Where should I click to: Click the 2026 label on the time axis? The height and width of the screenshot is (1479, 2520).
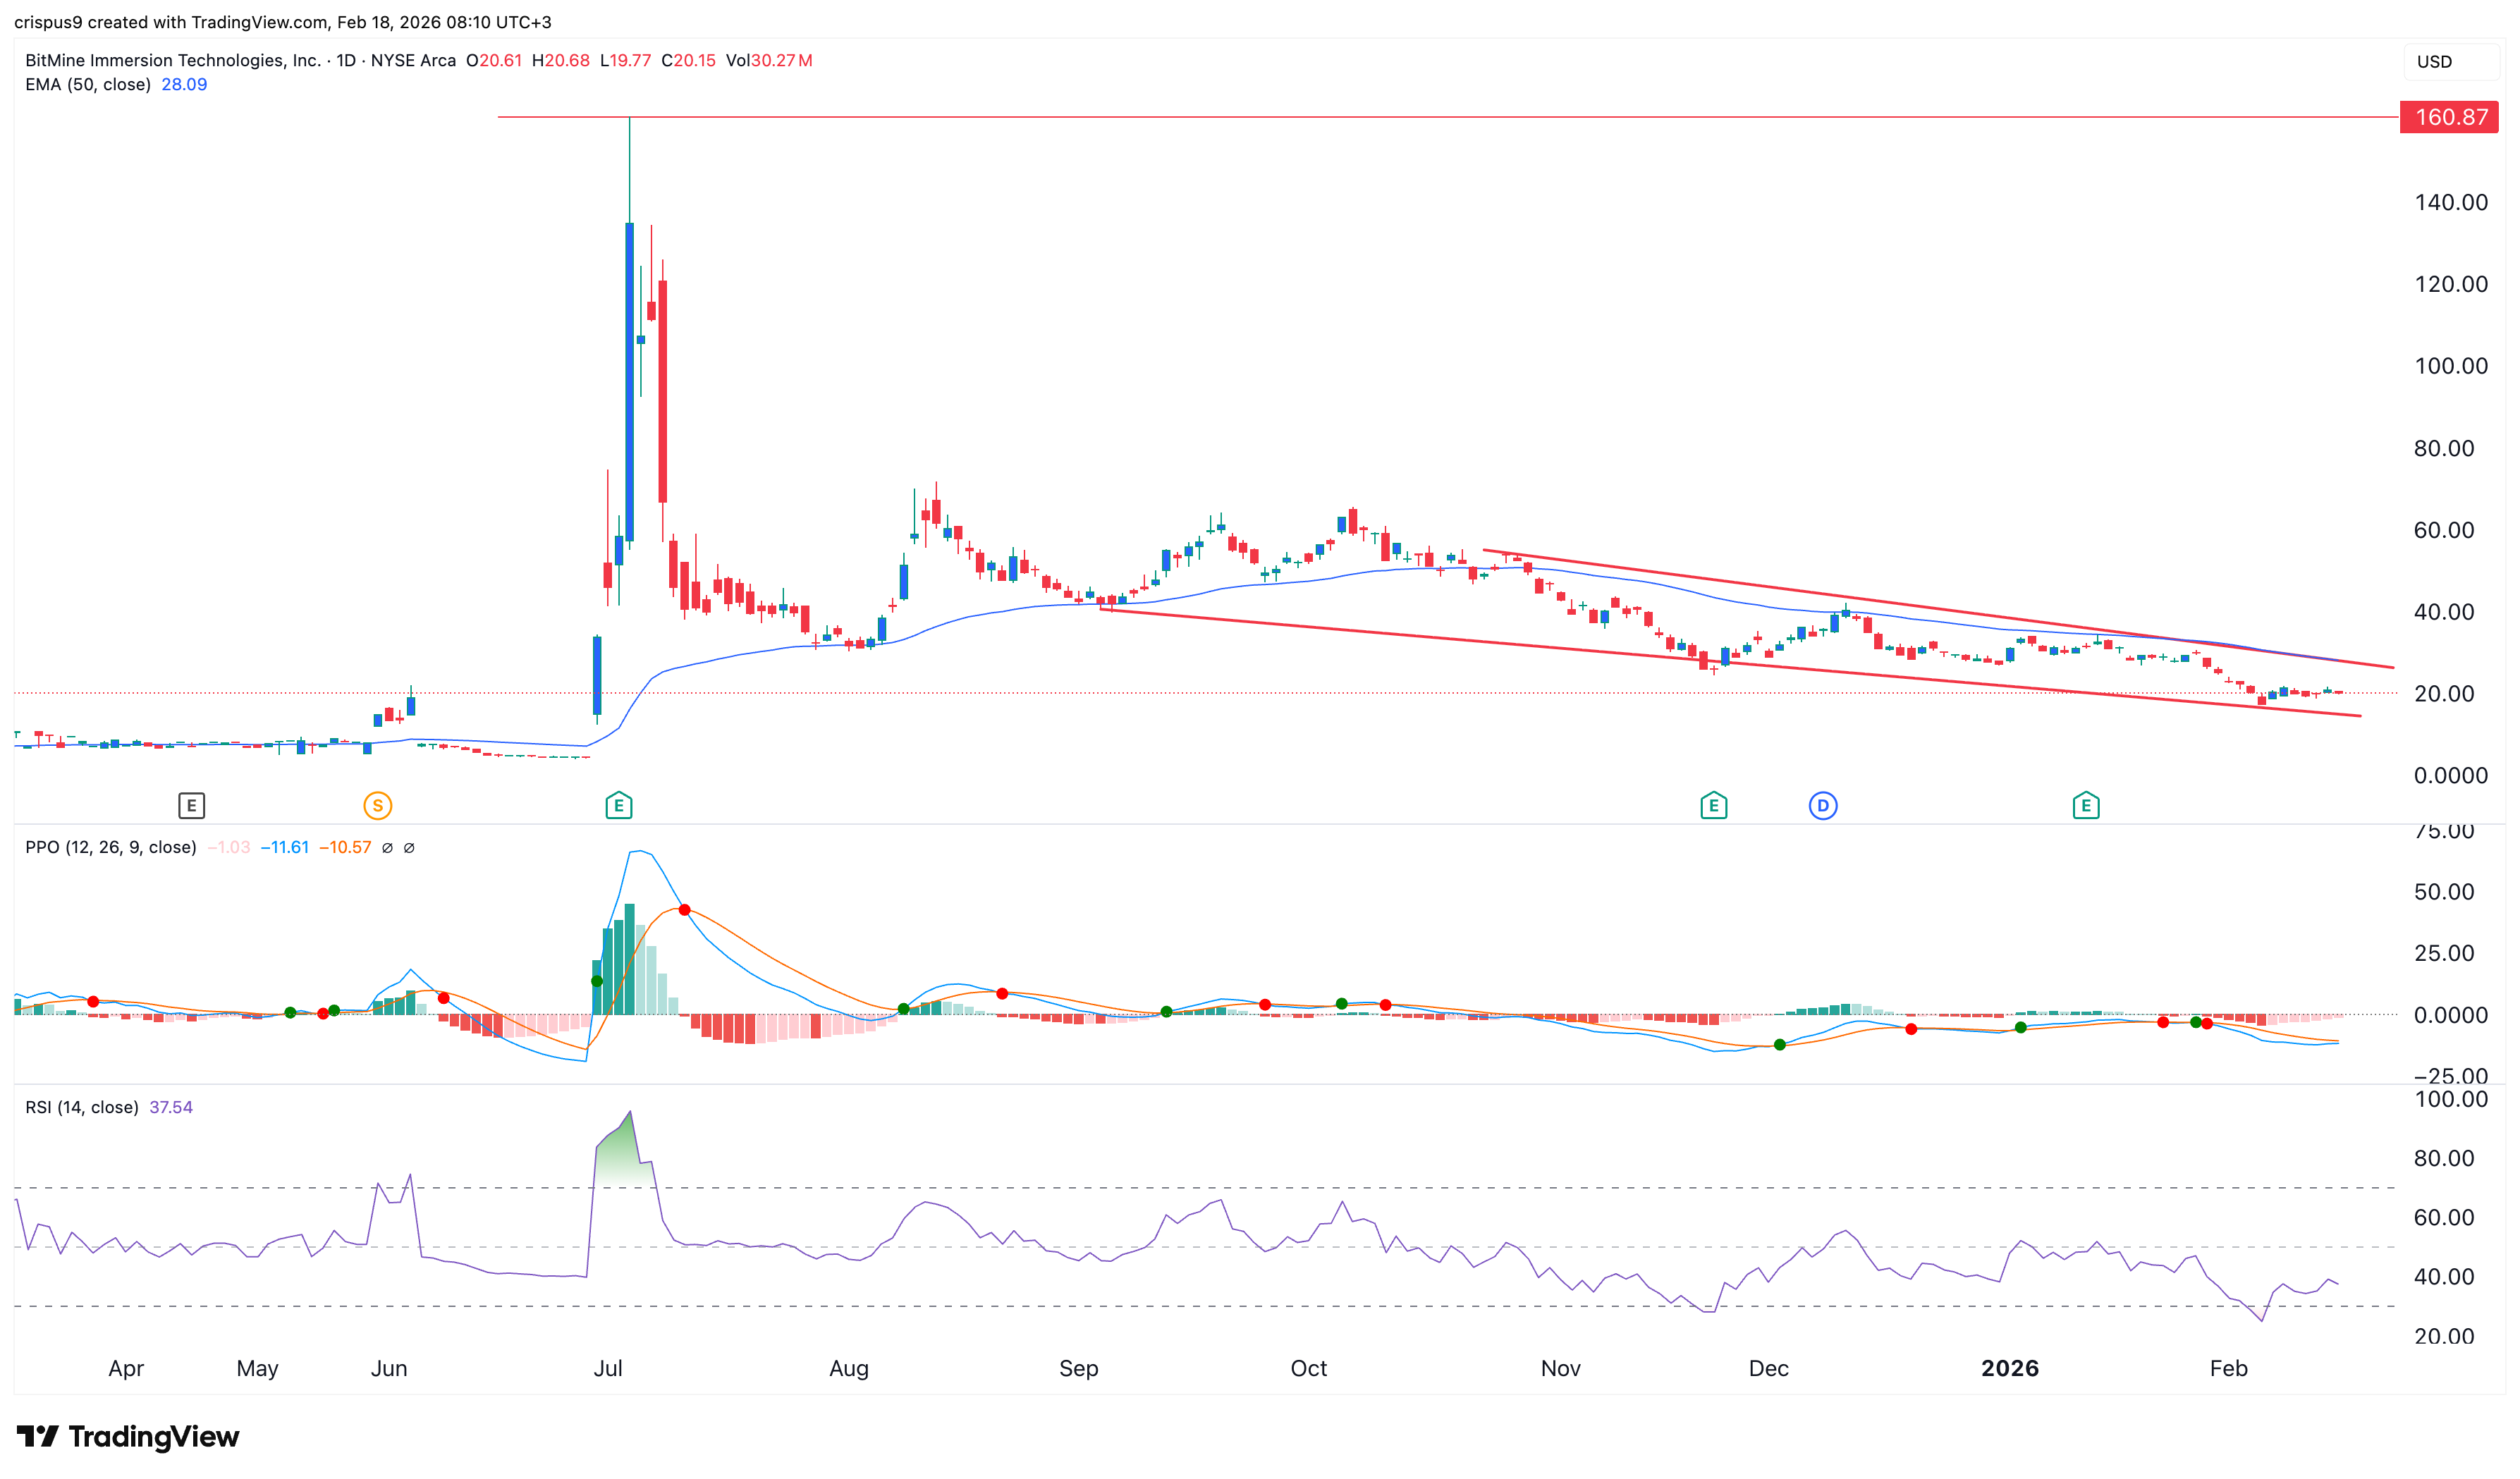(x=2009, y=1368)
